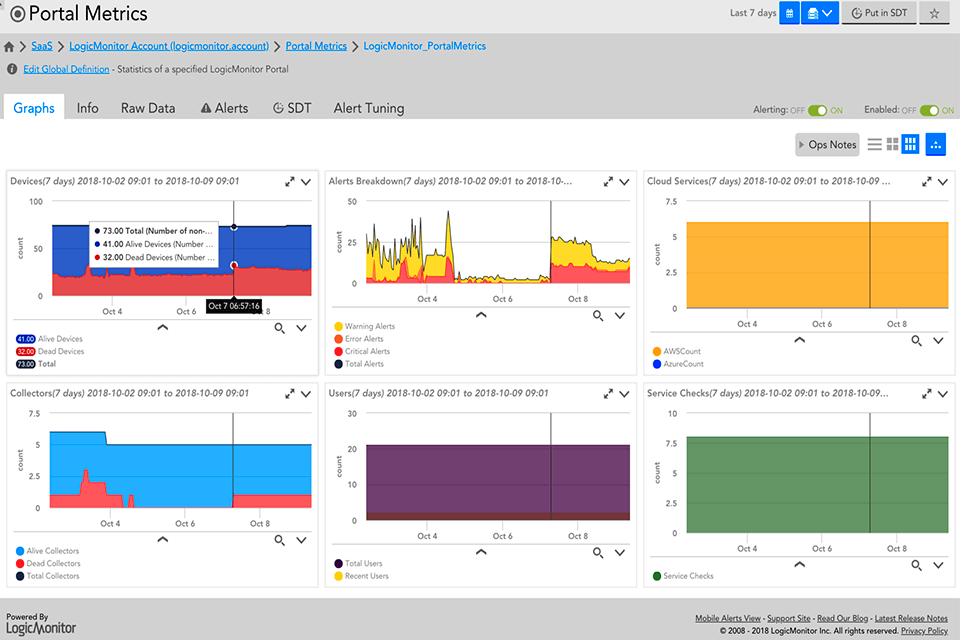Toggle Dead Devices legend series
This screenshot has width=960, height=640.
coord(50,352)
